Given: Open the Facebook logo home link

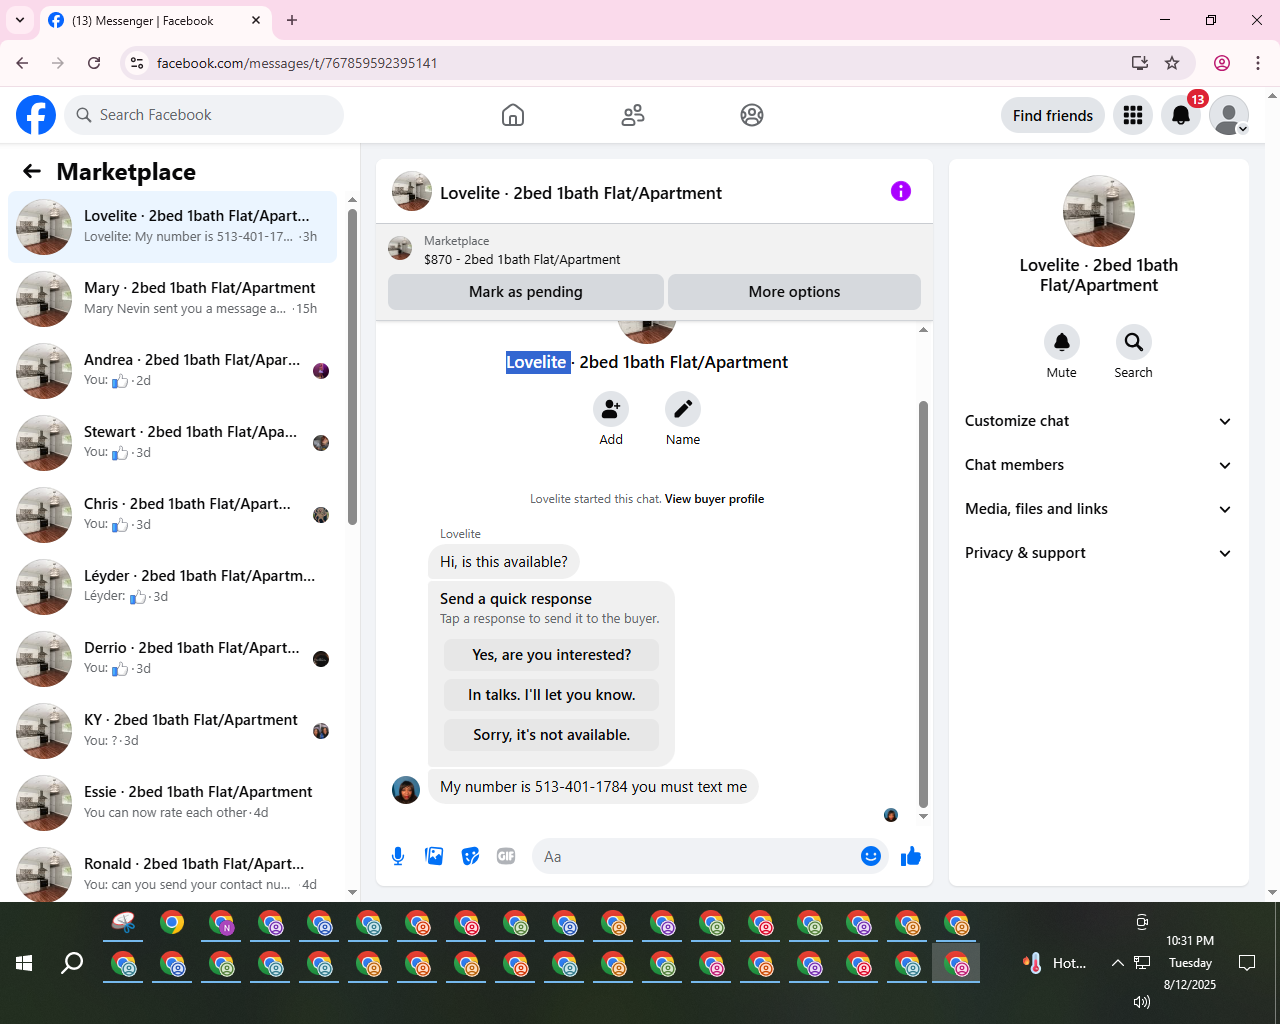Looking at the screenshot, I should coord(36,115).
